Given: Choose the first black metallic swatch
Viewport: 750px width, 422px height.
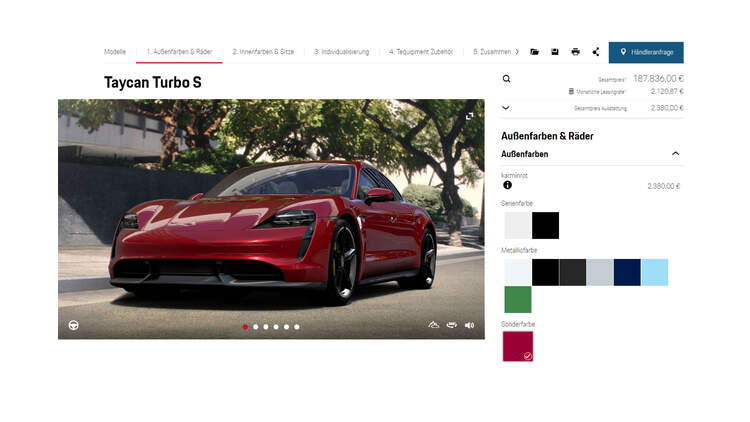Looking at the screenshot, I should click(545, 272).
